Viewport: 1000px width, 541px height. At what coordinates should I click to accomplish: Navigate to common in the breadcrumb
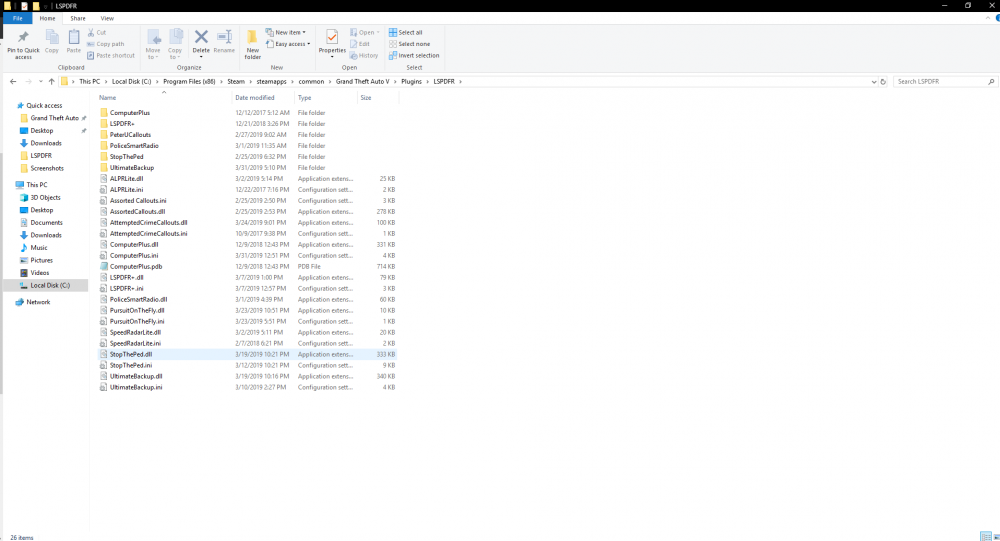(311, 82)
